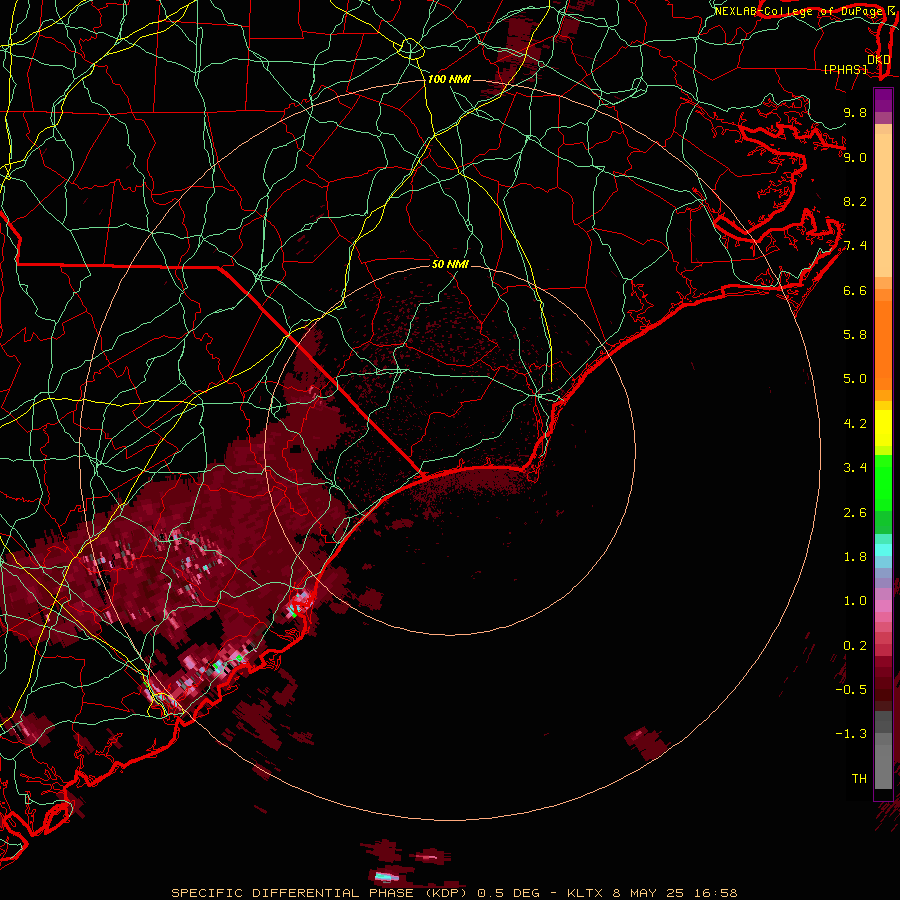This screenshot has width=900, height=900.
Task: Select the 7.4 value on the color scale
Action: coord(855,246)
